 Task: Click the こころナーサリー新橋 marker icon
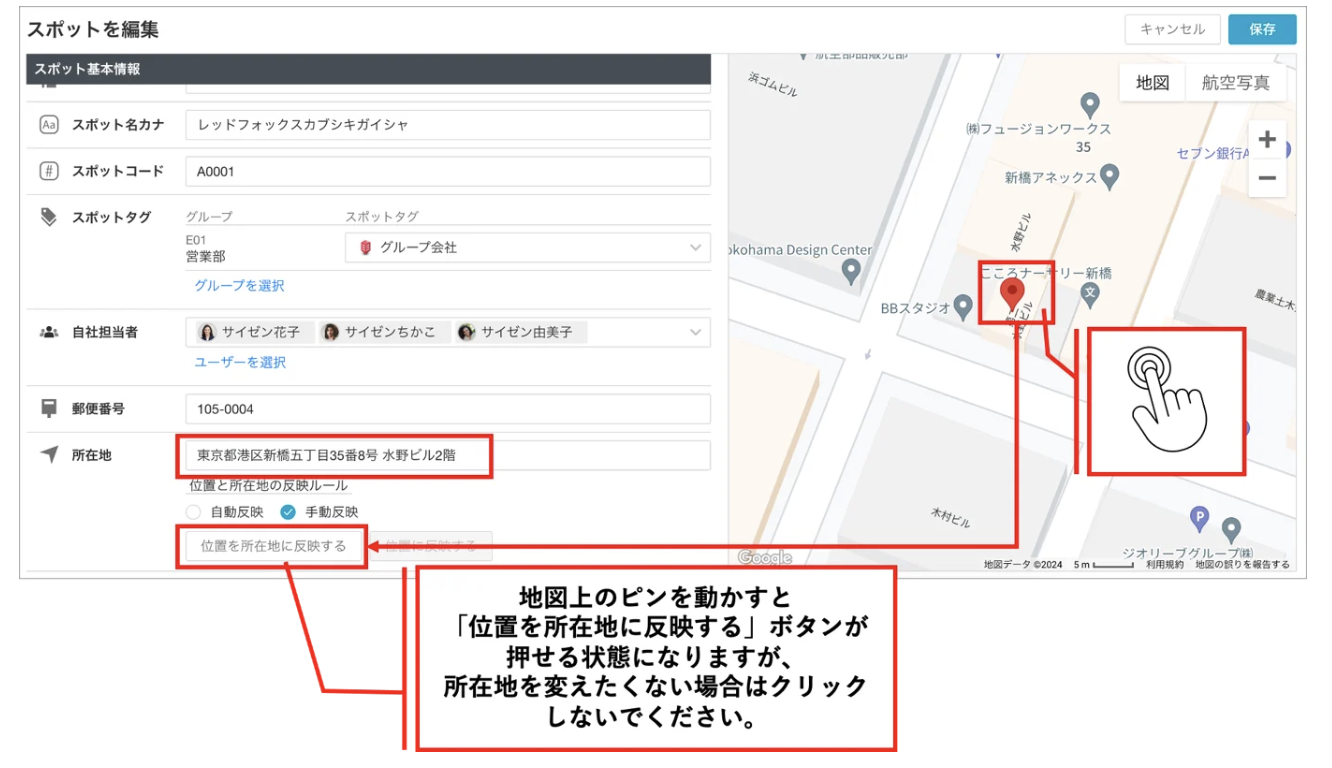(x=1091, y=295)
